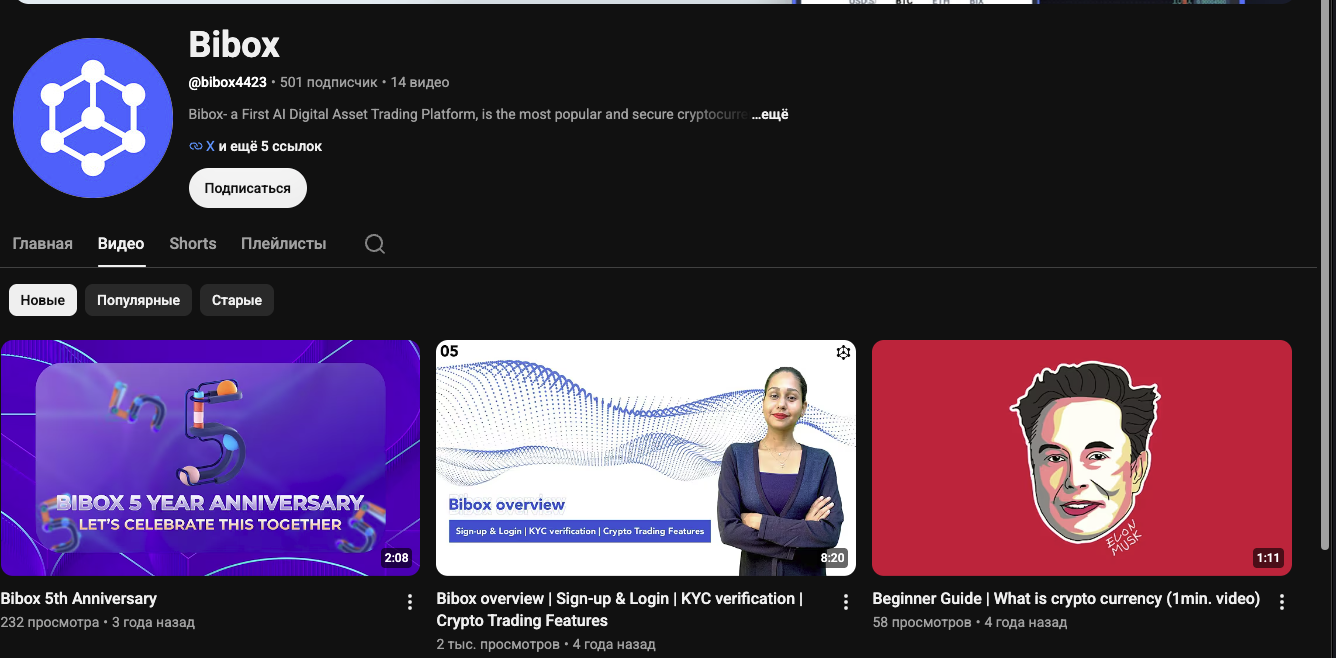1336x658 pixels.
Task: Click the 2 тыс. просмотров view count
Action: (498, 644)
